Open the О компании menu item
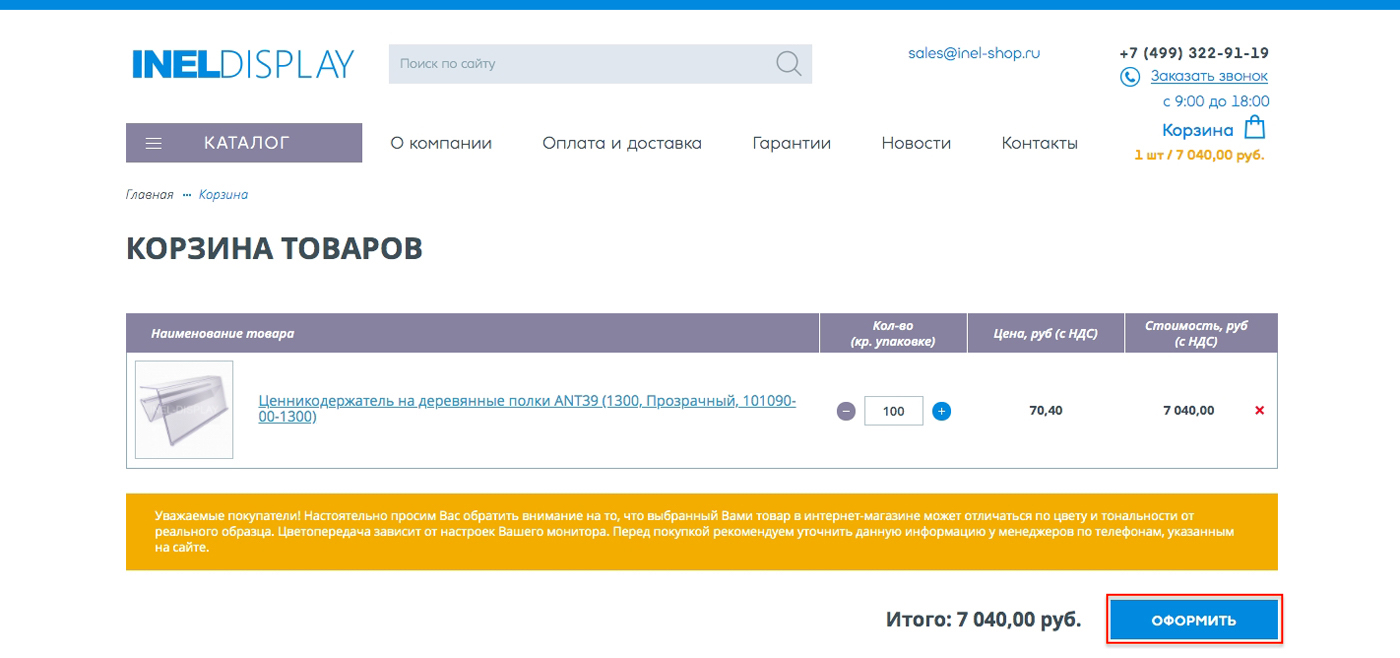The width and height of the screenshot is (1400, 658). click(441, 143)
